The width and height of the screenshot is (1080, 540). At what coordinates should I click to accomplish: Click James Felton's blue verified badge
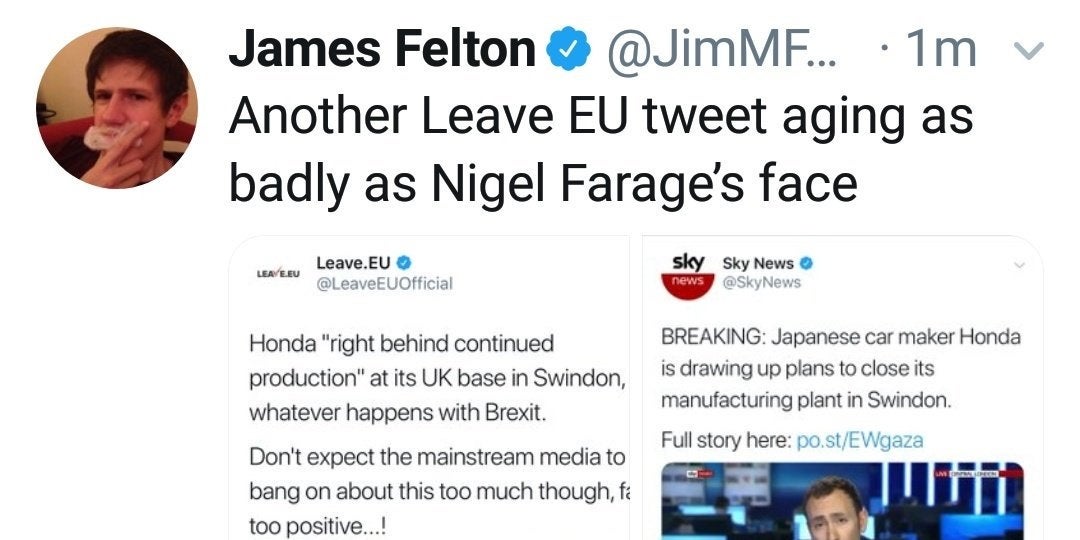pyautogui.click(x=565, y=51)
